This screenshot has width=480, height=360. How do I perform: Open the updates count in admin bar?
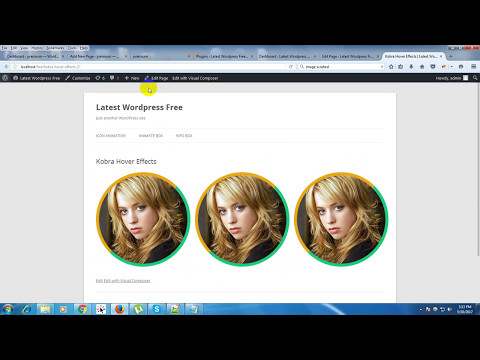click(x=100, y=78)
